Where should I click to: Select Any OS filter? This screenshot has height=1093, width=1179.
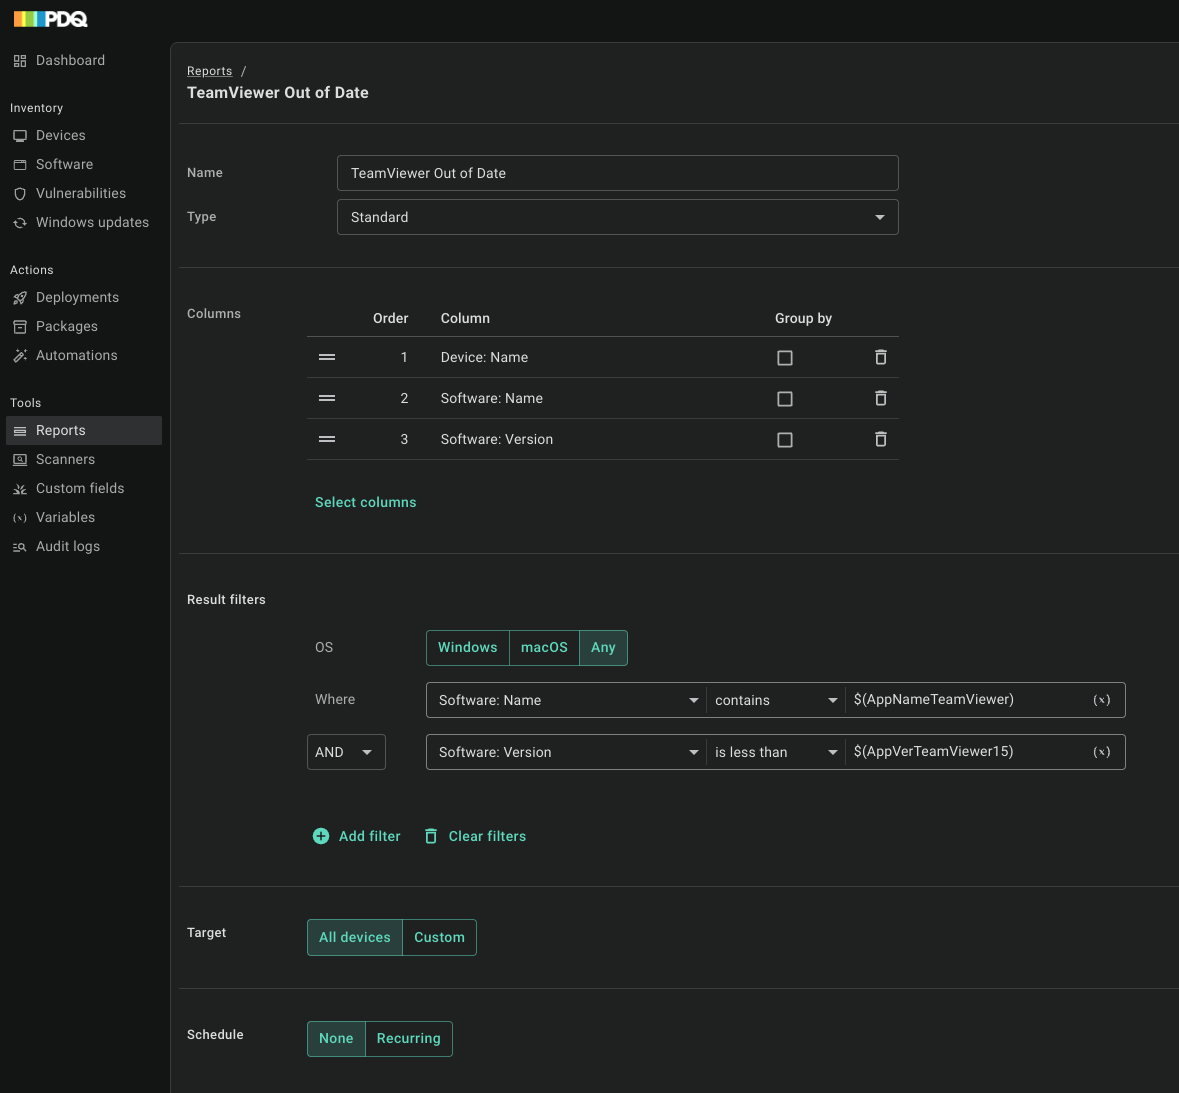603,648
